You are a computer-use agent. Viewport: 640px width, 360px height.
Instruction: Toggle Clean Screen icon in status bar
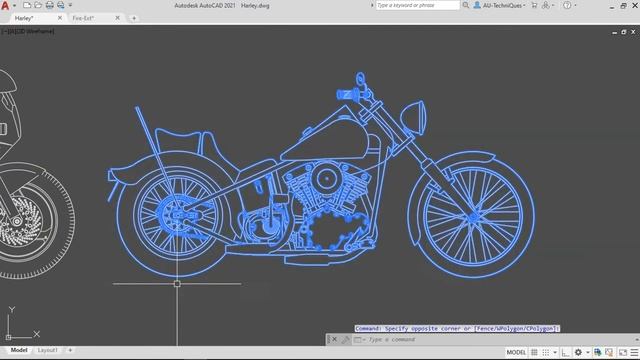tap(623, 352)
